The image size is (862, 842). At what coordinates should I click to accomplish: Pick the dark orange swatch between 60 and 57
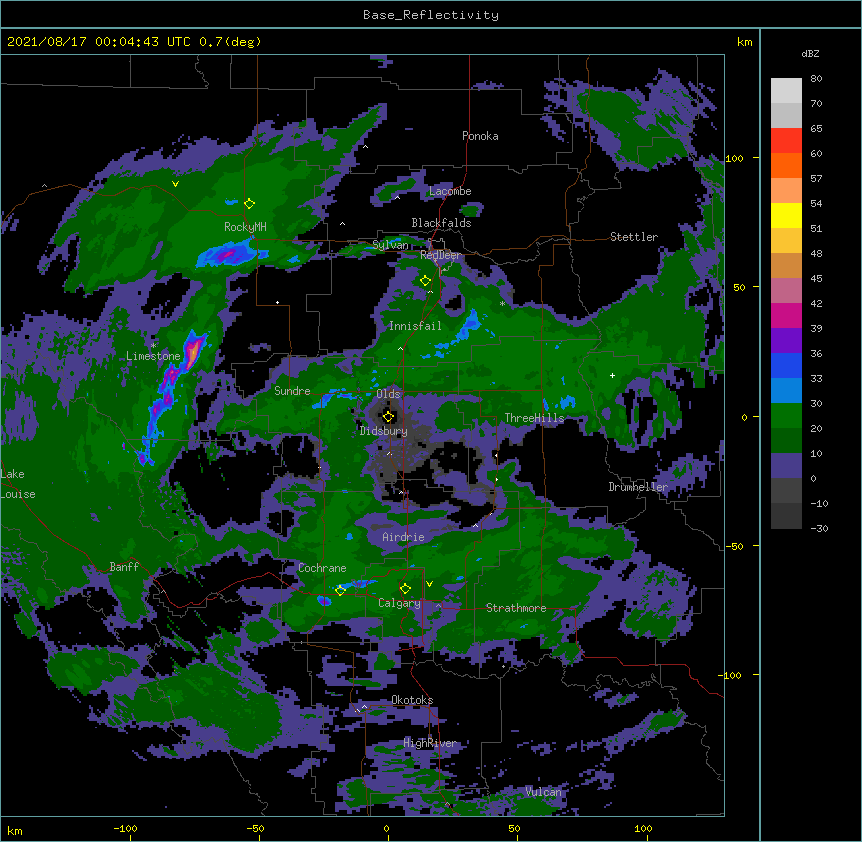tap(786, 165)
